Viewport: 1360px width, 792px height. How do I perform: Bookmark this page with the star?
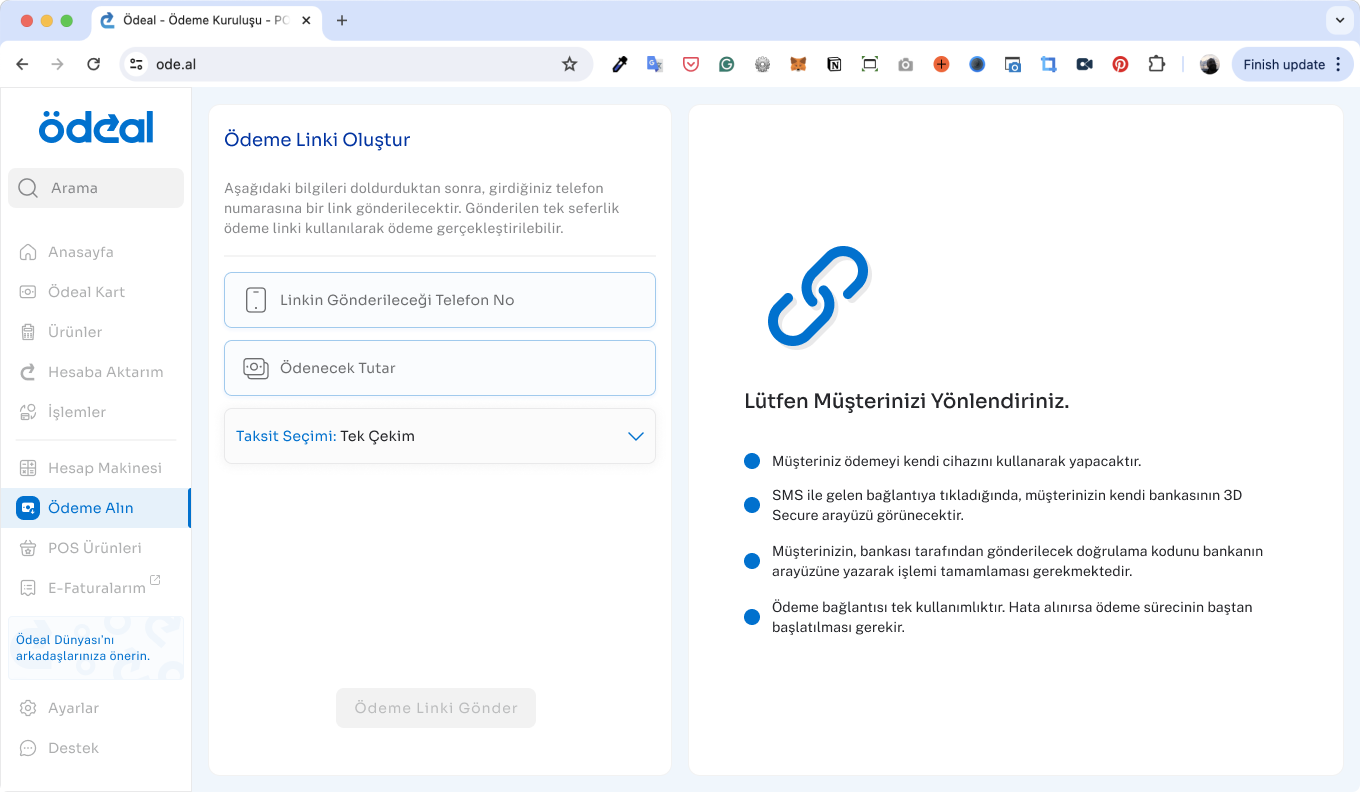[x=569, y=64]
